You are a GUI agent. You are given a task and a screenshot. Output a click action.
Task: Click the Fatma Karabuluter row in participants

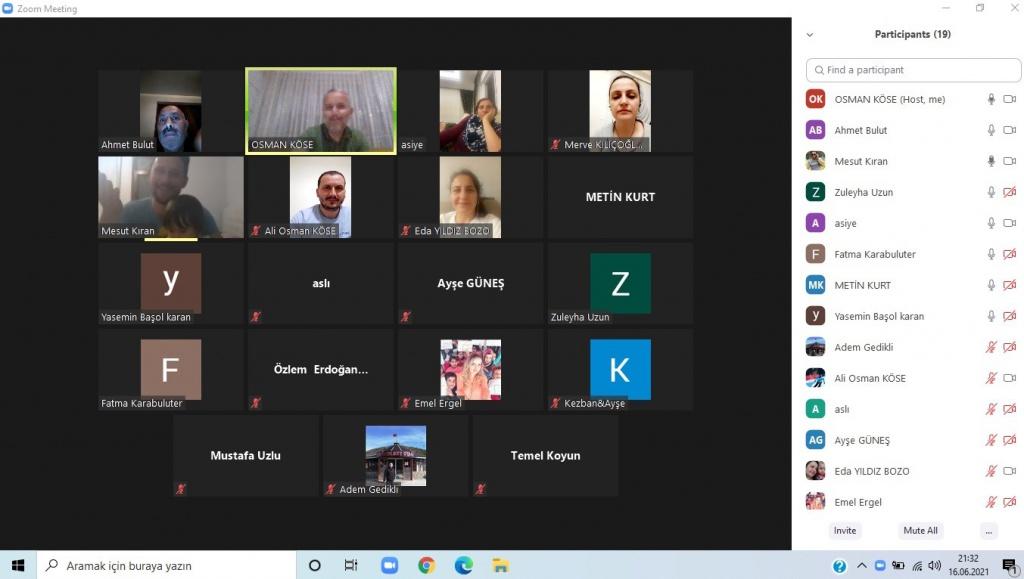[912, 254]
